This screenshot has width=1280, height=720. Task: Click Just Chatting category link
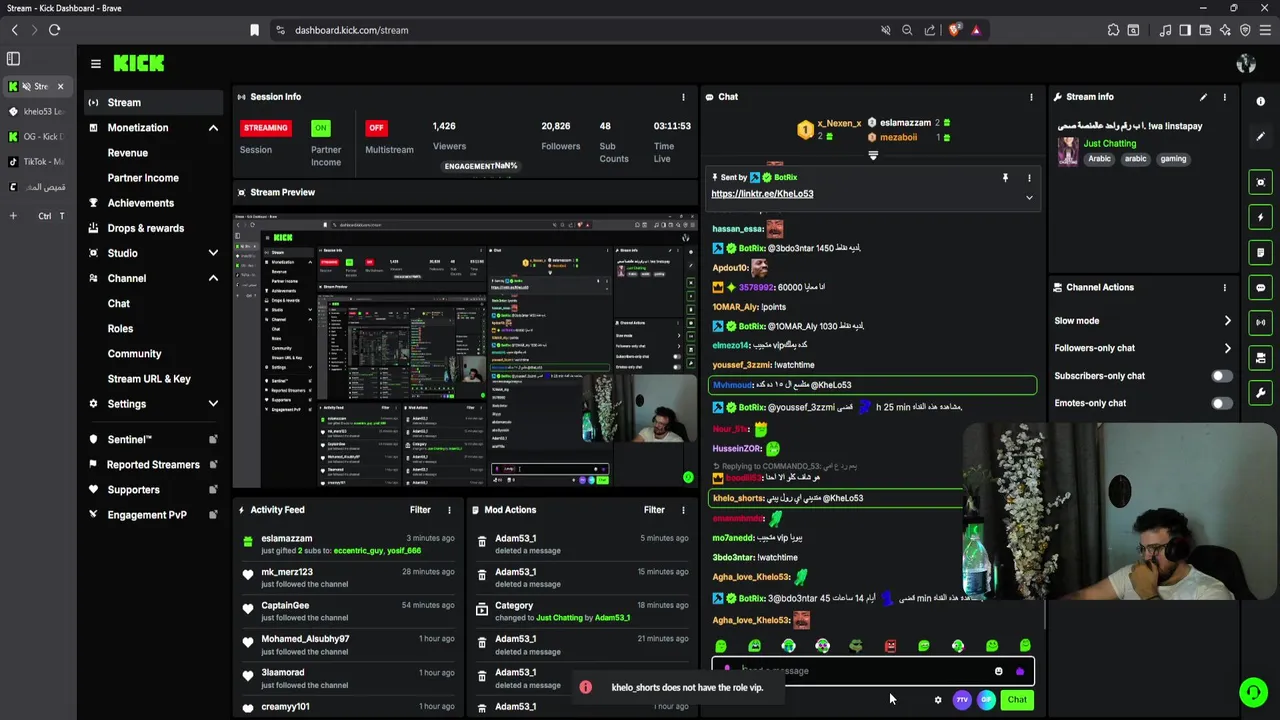1110,144
